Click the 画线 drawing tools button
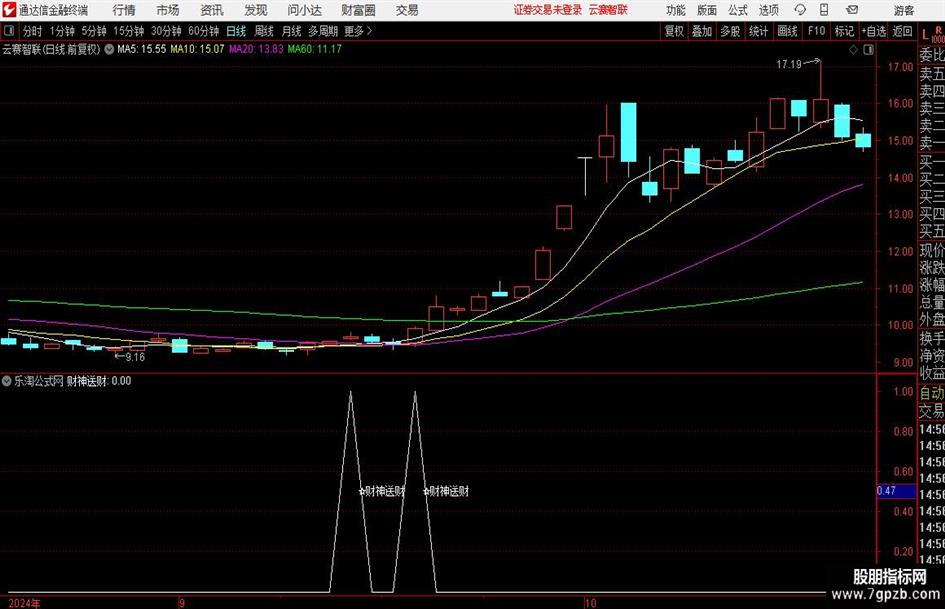945x609 pixels. [787, 31]
